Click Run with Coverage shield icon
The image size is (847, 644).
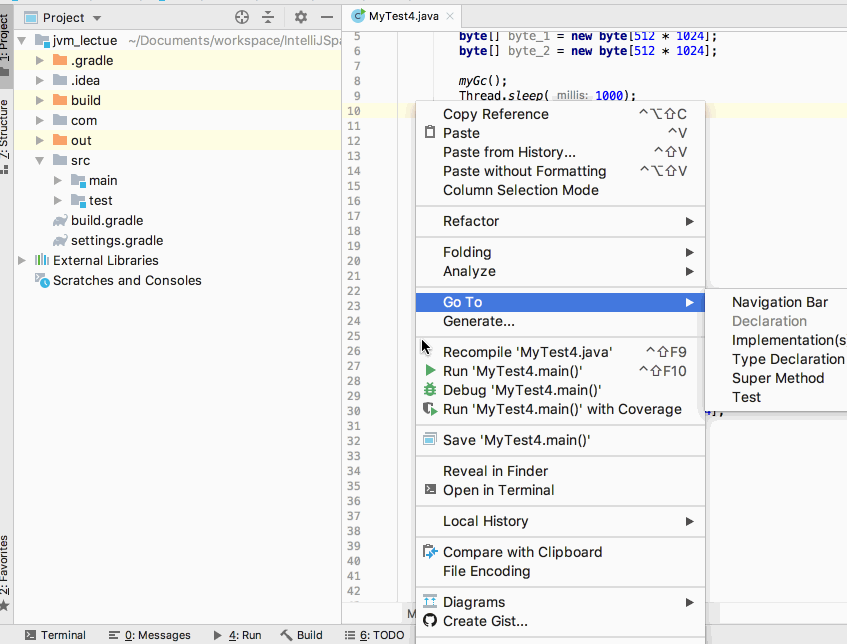(x=430, y=409)
